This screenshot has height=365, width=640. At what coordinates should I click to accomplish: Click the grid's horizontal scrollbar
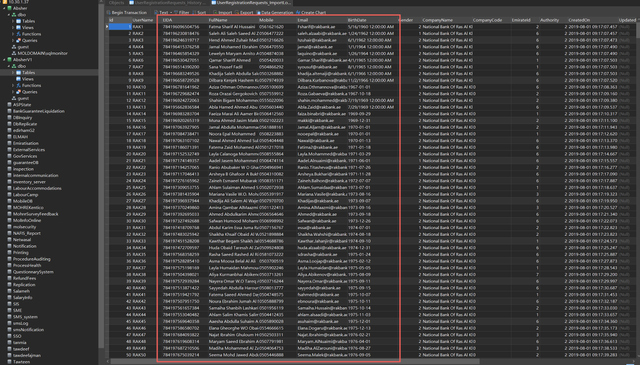pos(294,361)
